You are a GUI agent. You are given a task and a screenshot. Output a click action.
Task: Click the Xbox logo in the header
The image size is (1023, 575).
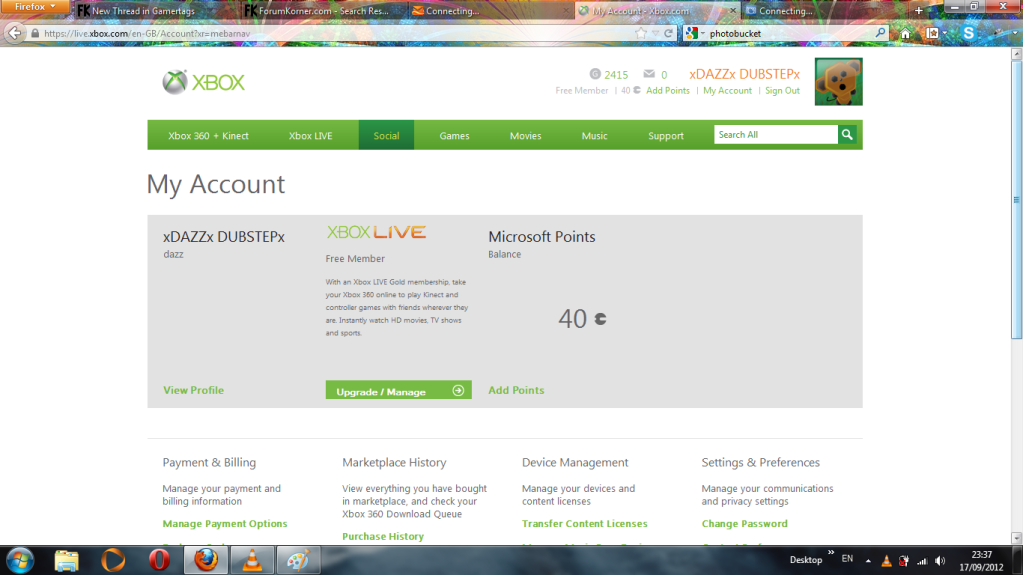tap(203, 82)
